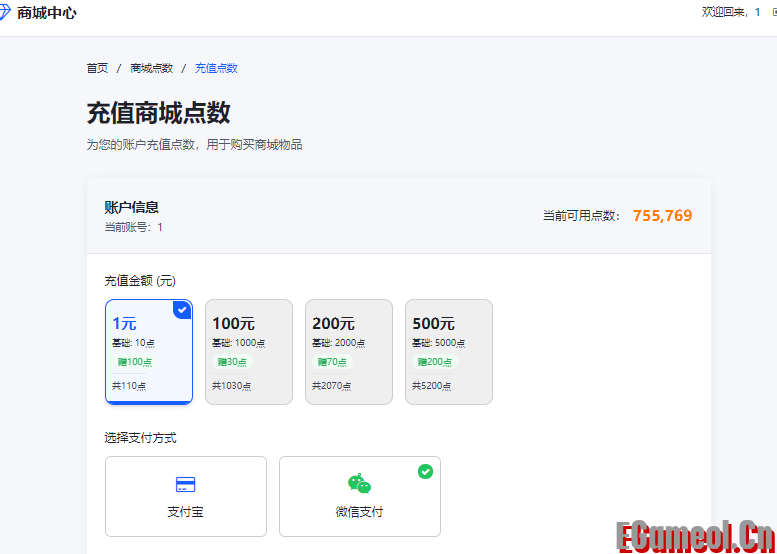
Task: Click the 充值点数 breadcrumb item
Action: [216, 68]
